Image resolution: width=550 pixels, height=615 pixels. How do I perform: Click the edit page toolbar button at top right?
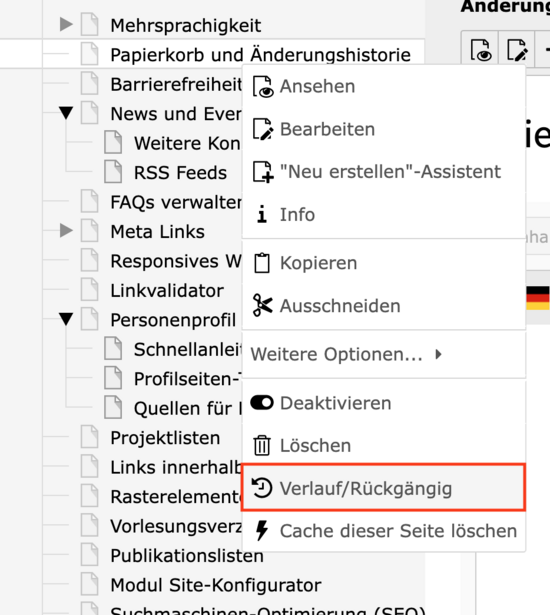pos(516,50)
